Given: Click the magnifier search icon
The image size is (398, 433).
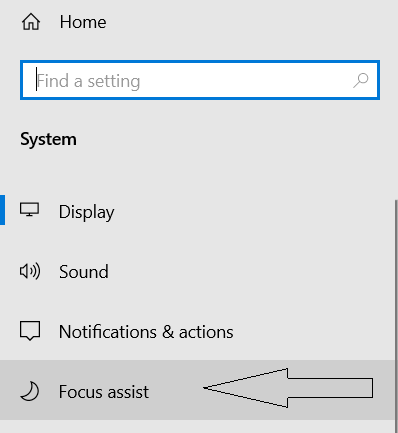Looking at the screenshot, I should [x=361, y=80].
